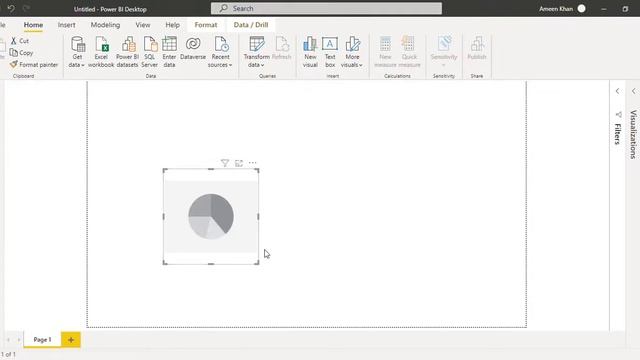The width and height of the screenshot is (640, 360).
Task: Click filter icon above pie visual
Action: 224,163
